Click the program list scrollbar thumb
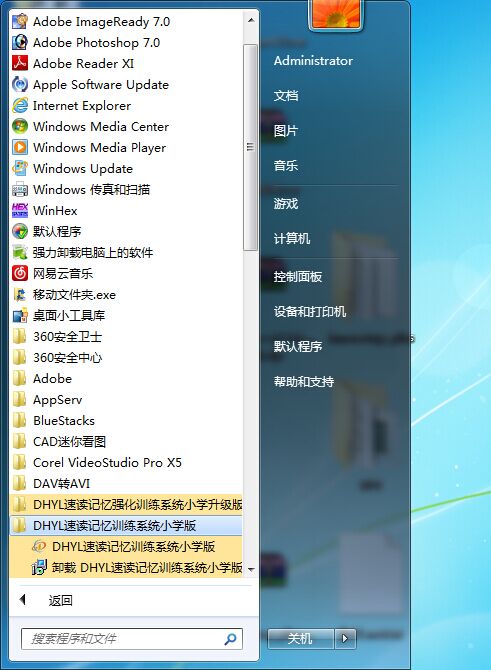Viewport: 491px width, 670px height. pos(250,147)
